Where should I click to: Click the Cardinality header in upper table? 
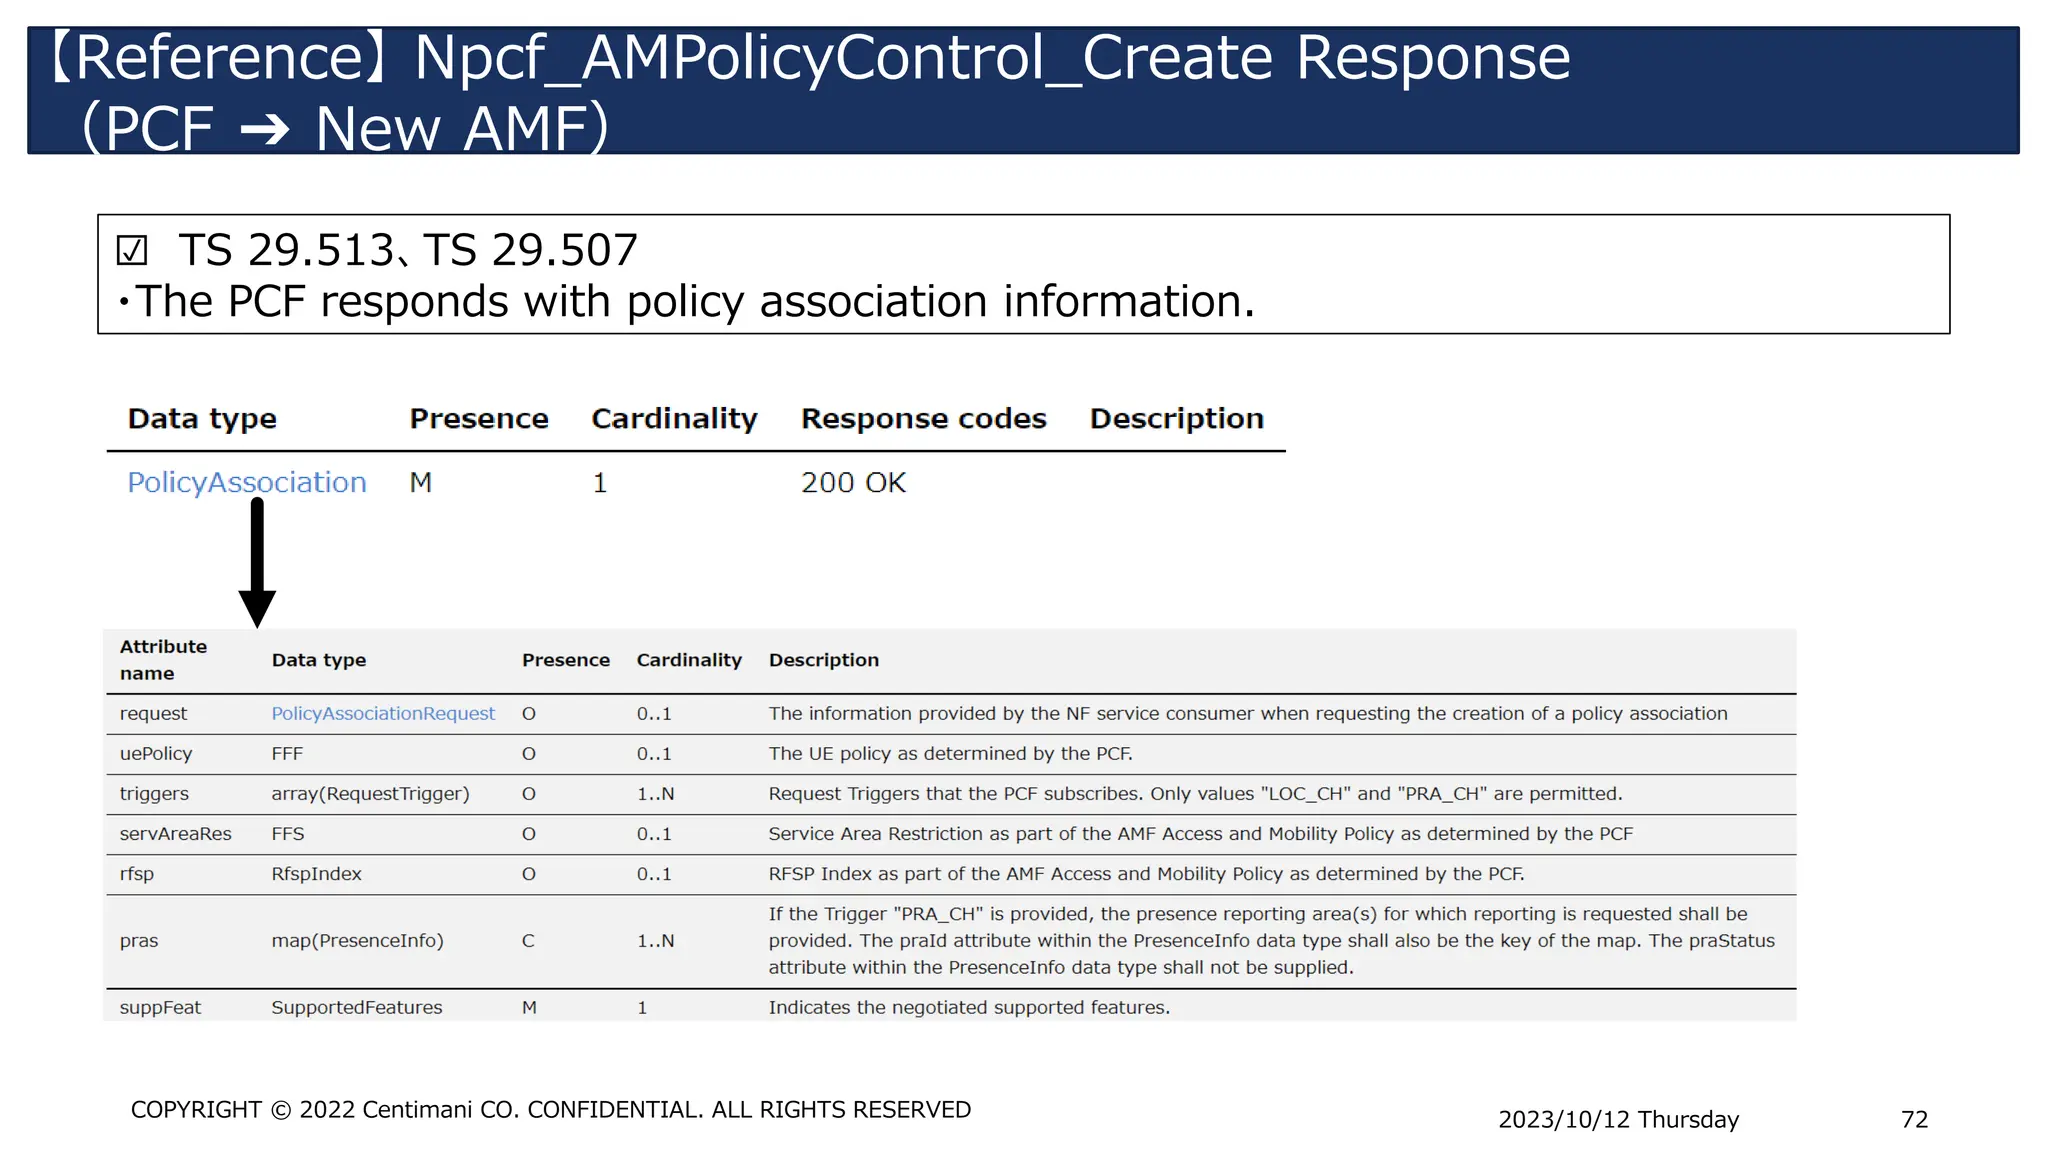pyautogui.click(x=674, y=419)
